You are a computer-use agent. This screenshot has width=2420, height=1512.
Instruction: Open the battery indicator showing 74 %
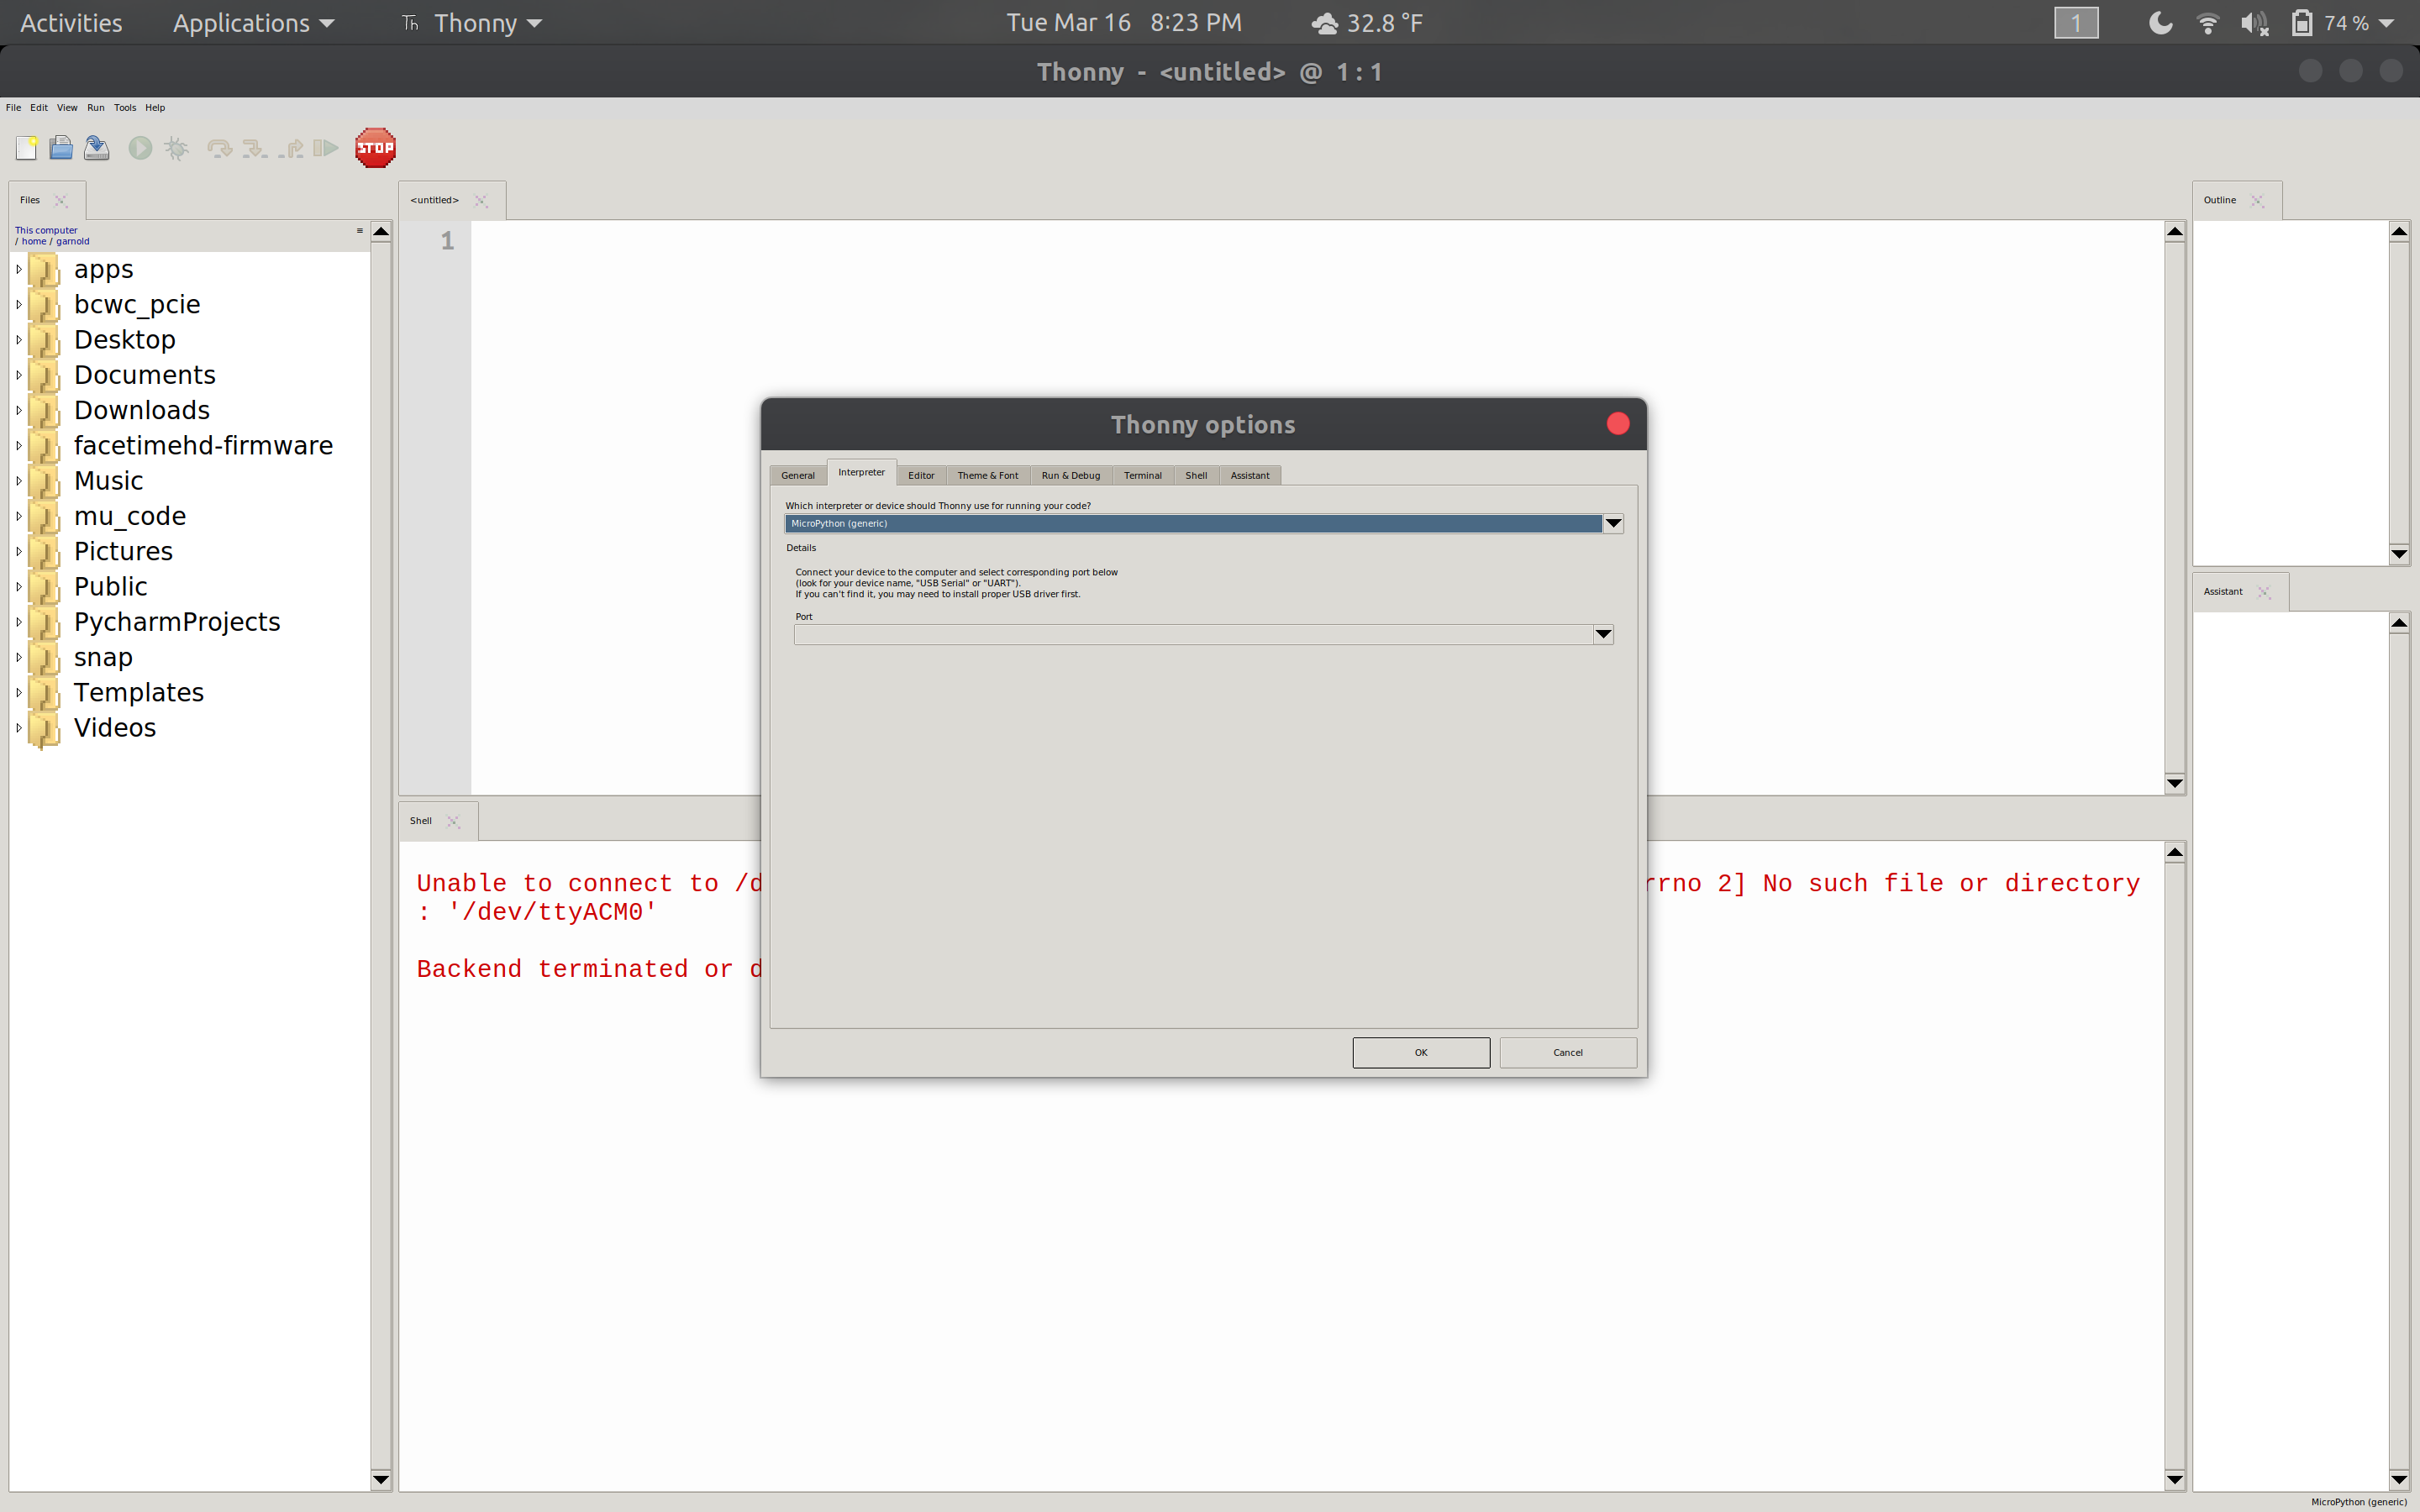coord(2341,23)
